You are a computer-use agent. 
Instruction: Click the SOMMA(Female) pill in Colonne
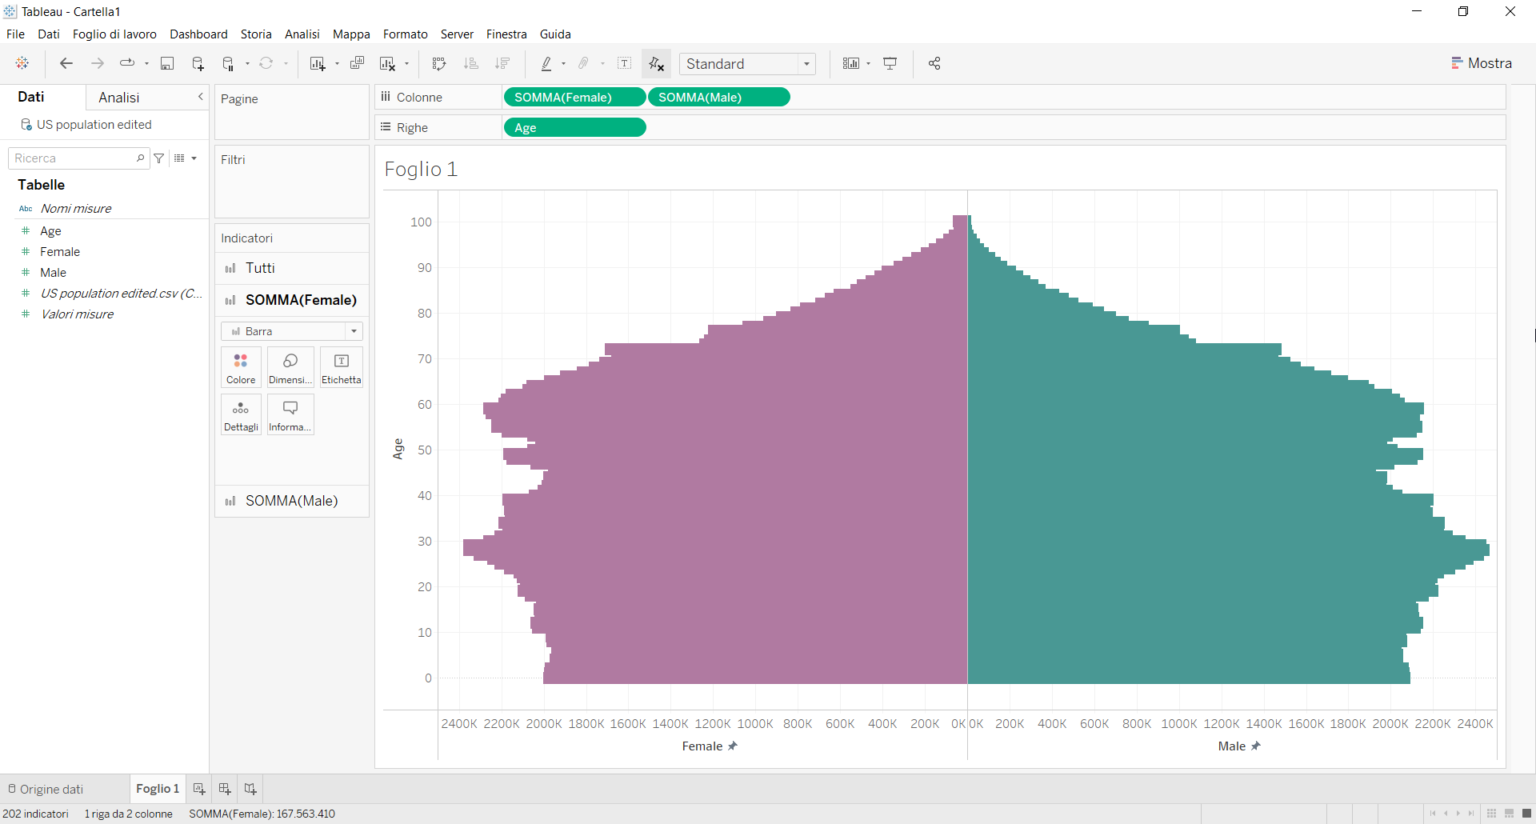[575, 96]
